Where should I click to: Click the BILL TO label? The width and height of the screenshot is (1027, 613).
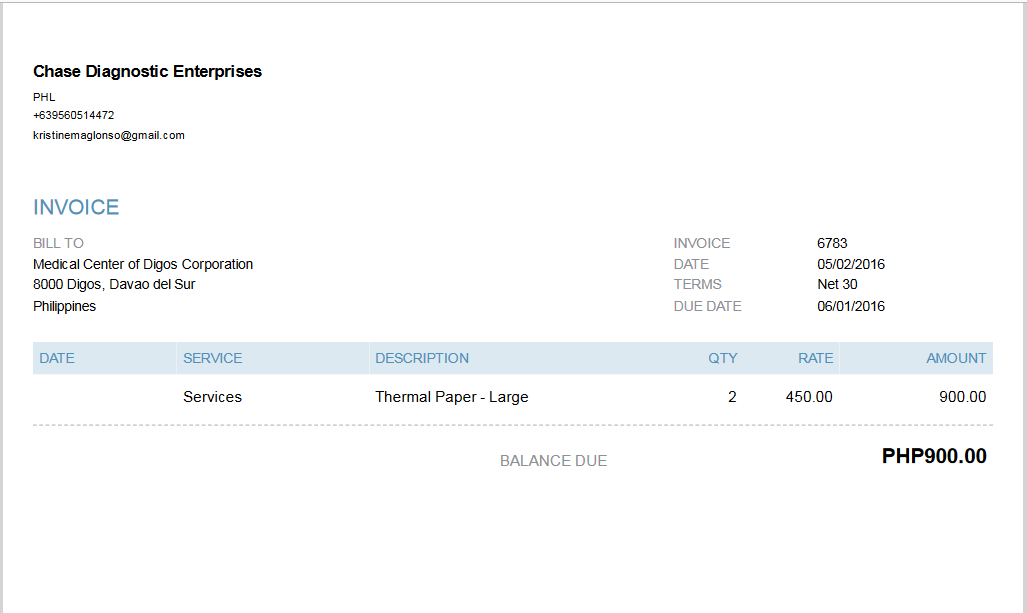coord(58,243)
